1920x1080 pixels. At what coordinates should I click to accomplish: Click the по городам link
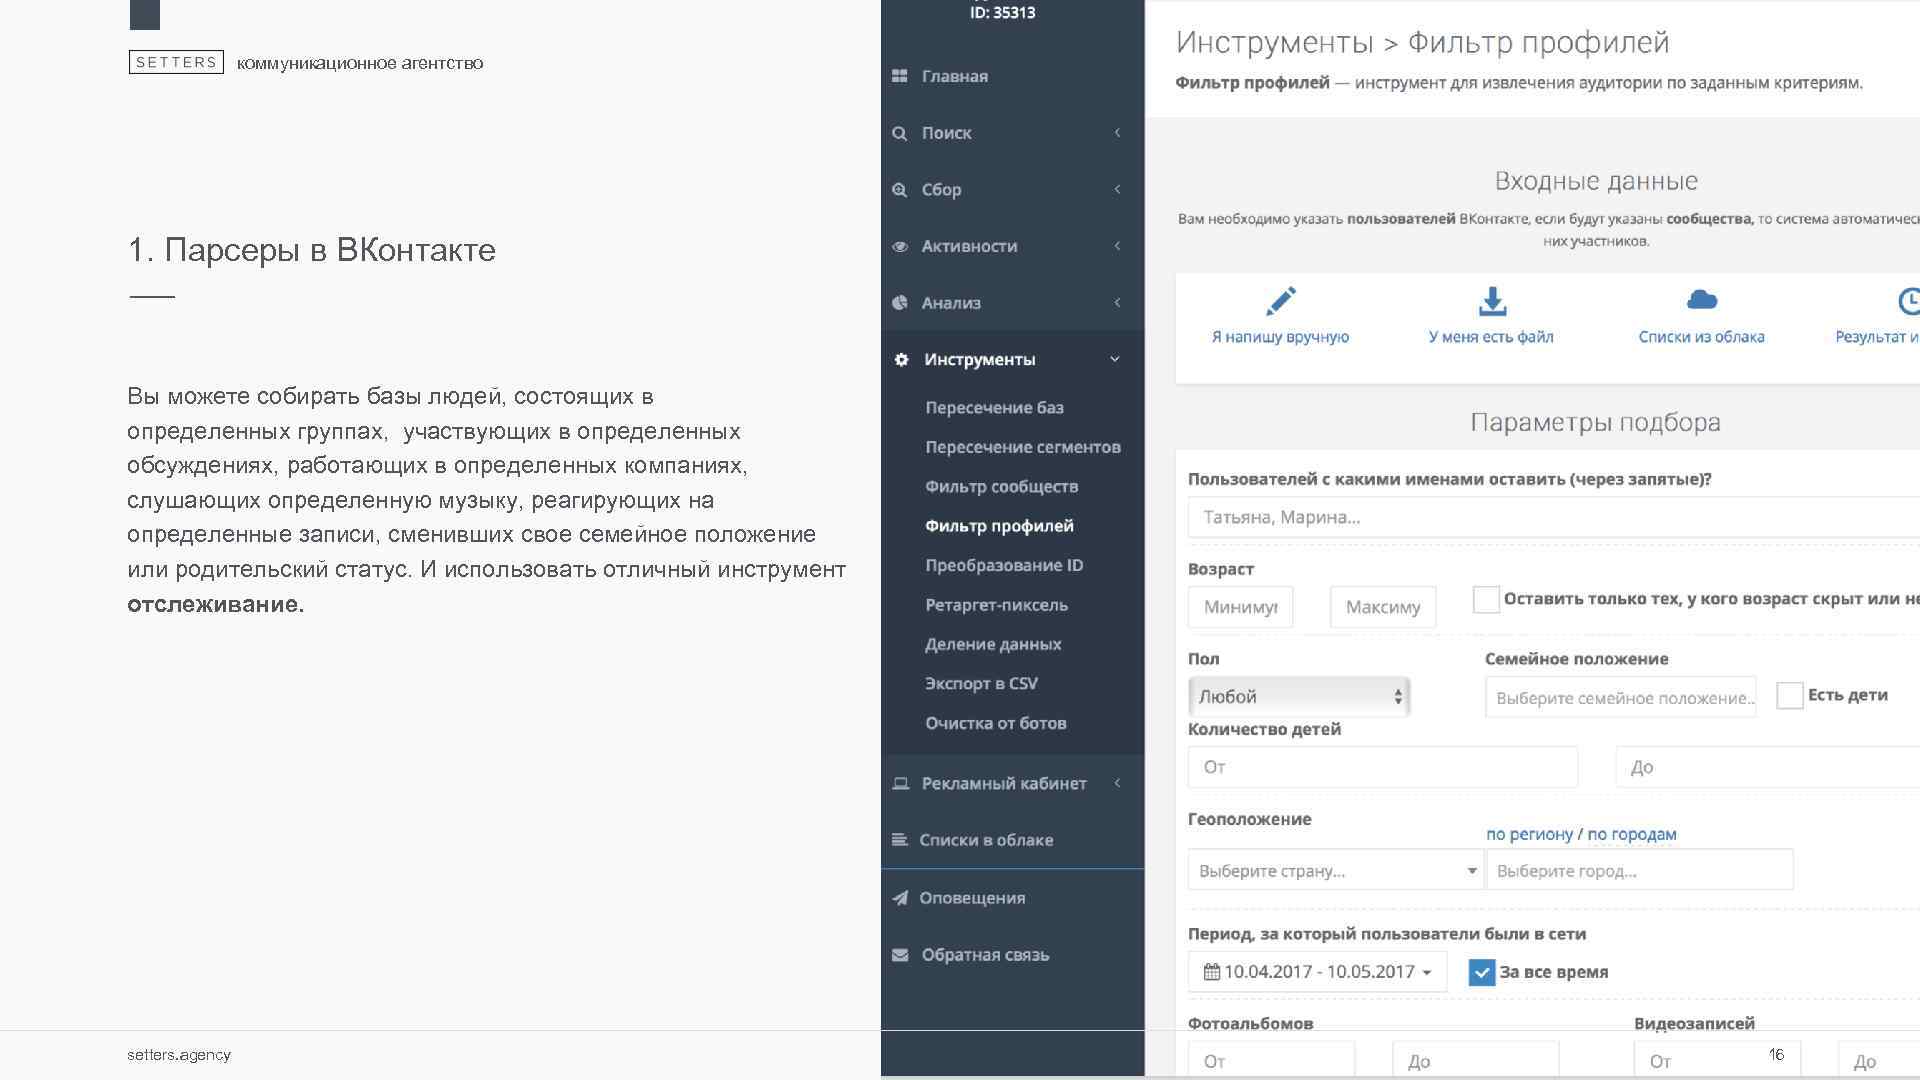pos(1631,834)
